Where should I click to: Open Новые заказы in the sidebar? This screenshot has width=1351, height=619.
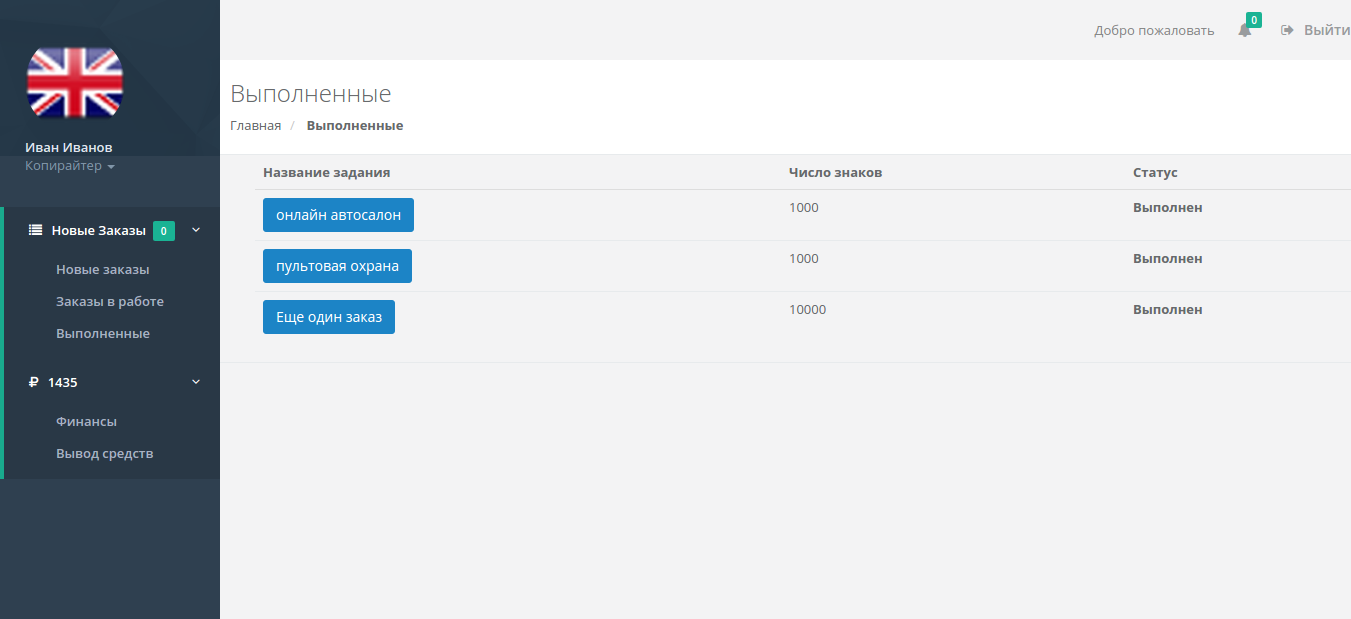tap(103, 269)
